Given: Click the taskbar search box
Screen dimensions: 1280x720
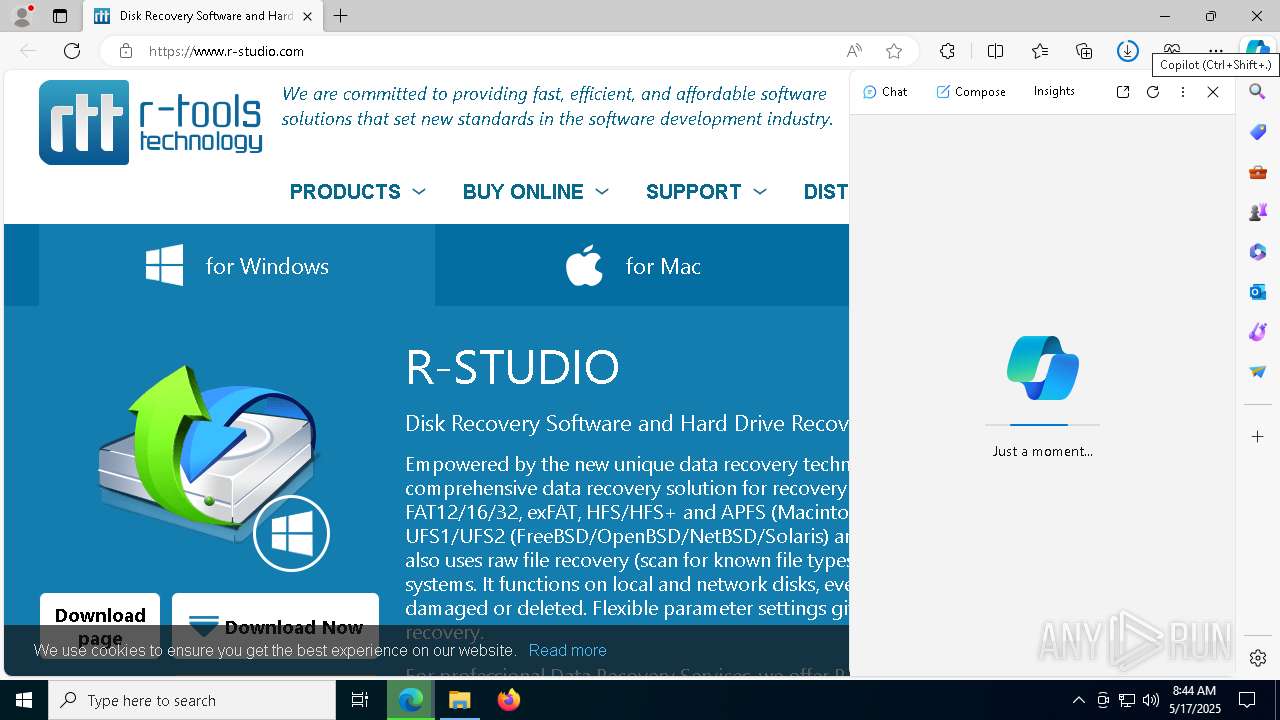Looking at the screenshot, I should [x=192, y=700].
